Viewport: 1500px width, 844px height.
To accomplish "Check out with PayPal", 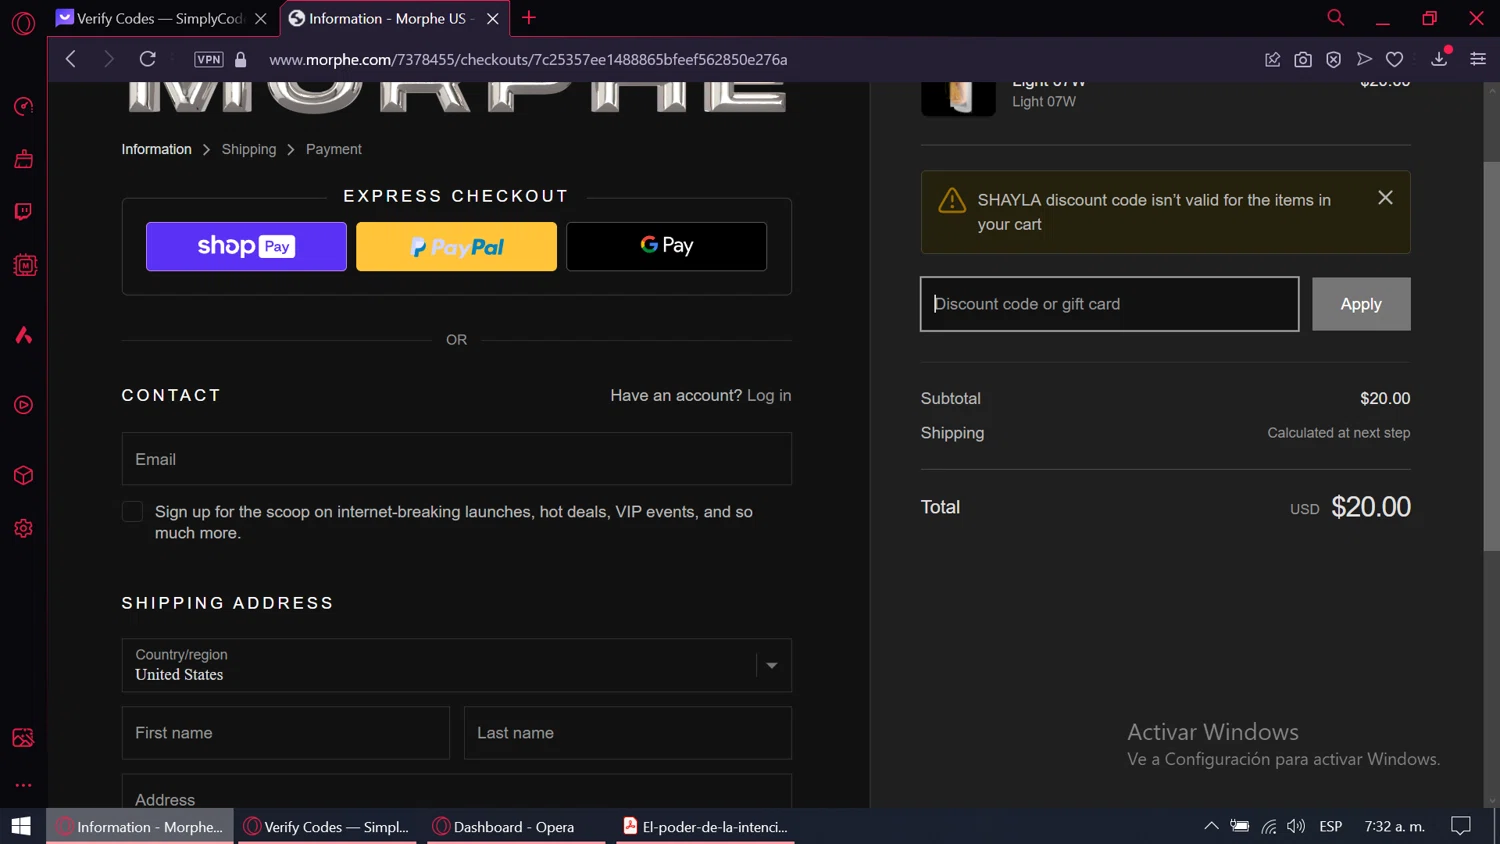I will point(456,246).
